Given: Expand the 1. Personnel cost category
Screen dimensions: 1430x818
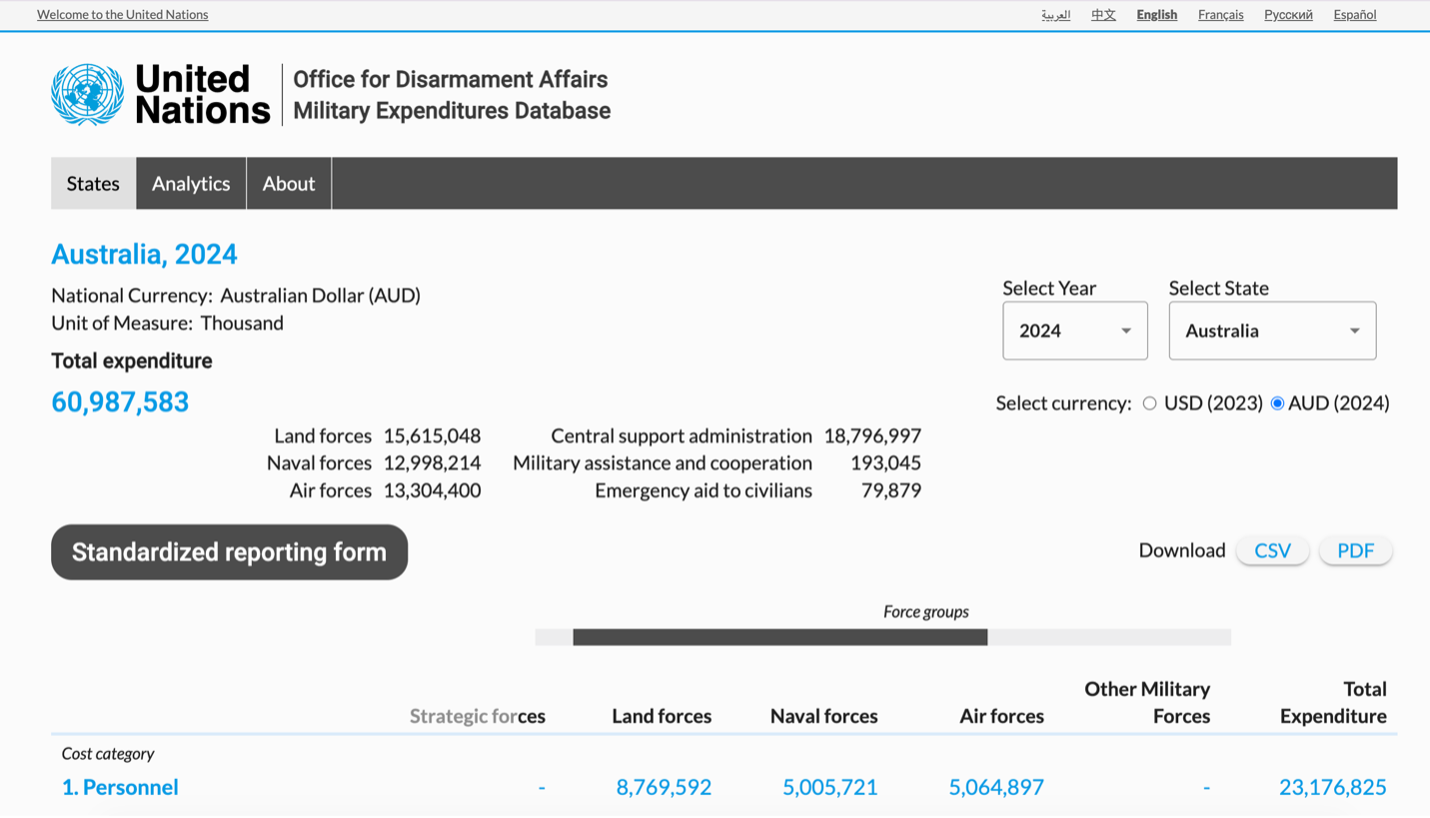Looking at the screenshot, I should (120, 787).
